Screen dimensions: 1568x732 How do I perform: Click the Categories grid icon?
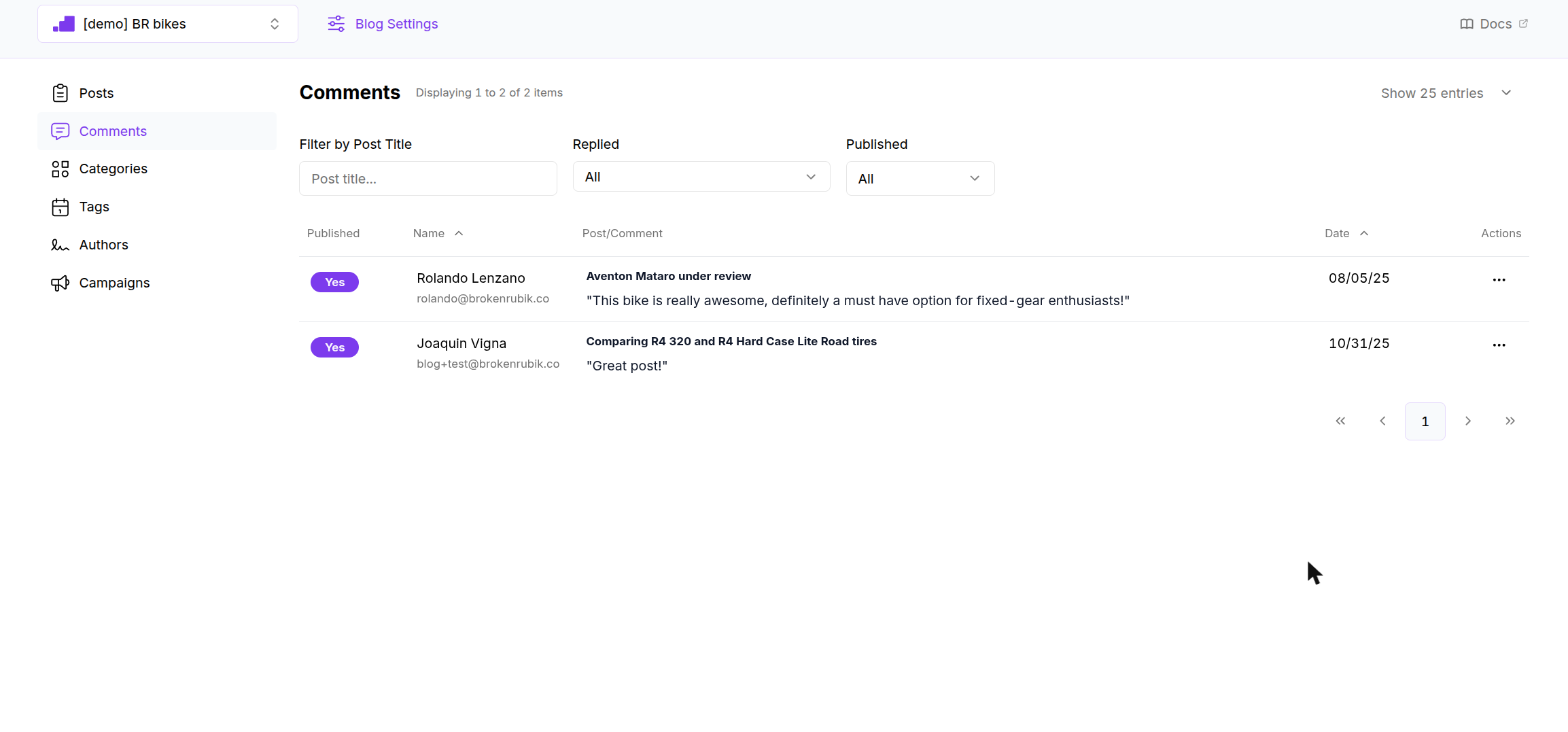(60, 169)
